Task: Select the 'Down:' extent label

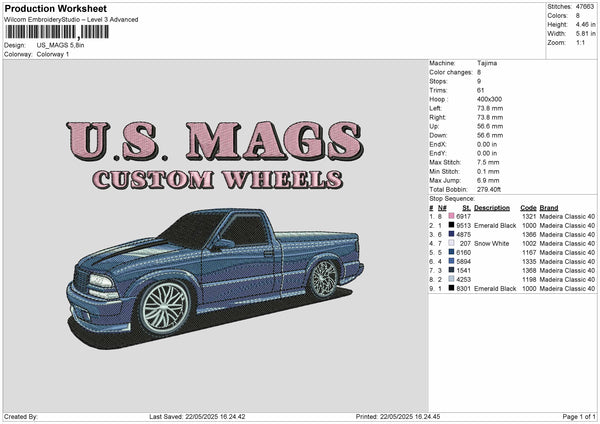Action: coord(438,135)
